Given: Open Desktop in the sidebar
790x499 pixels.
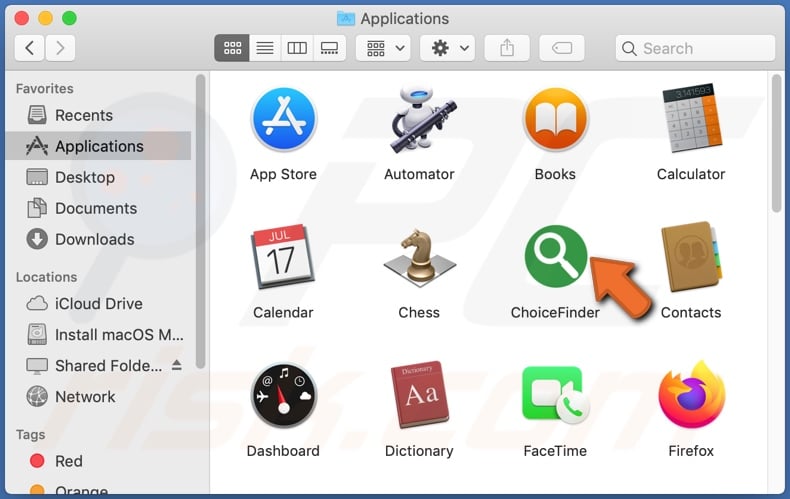Looking at the screenshot, I should click(x=98, y=177).
